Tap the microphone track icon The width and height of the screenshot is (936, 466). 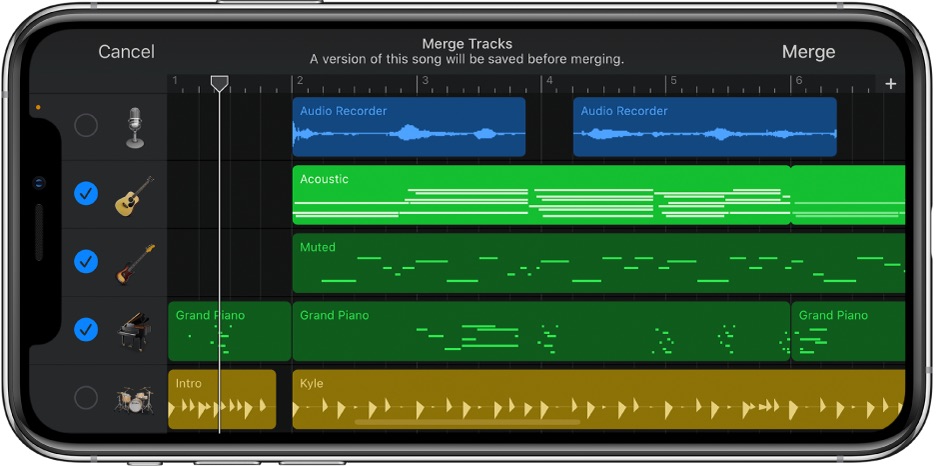pos(135,128)
